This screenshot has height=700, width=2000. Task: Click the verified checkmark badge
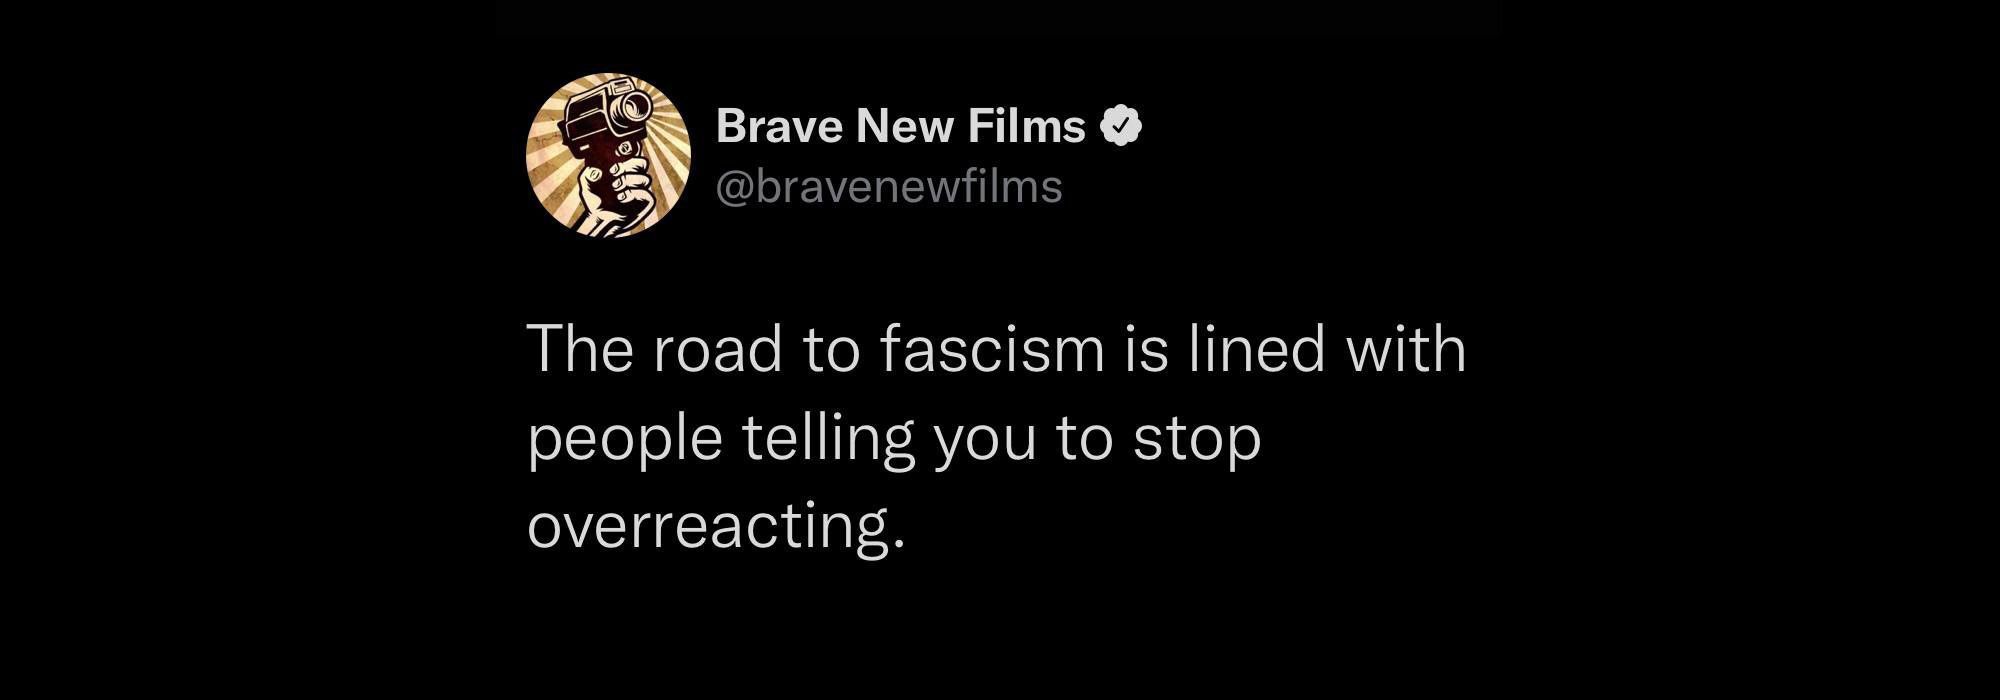pyautogui.click(x=1121, y=126)
